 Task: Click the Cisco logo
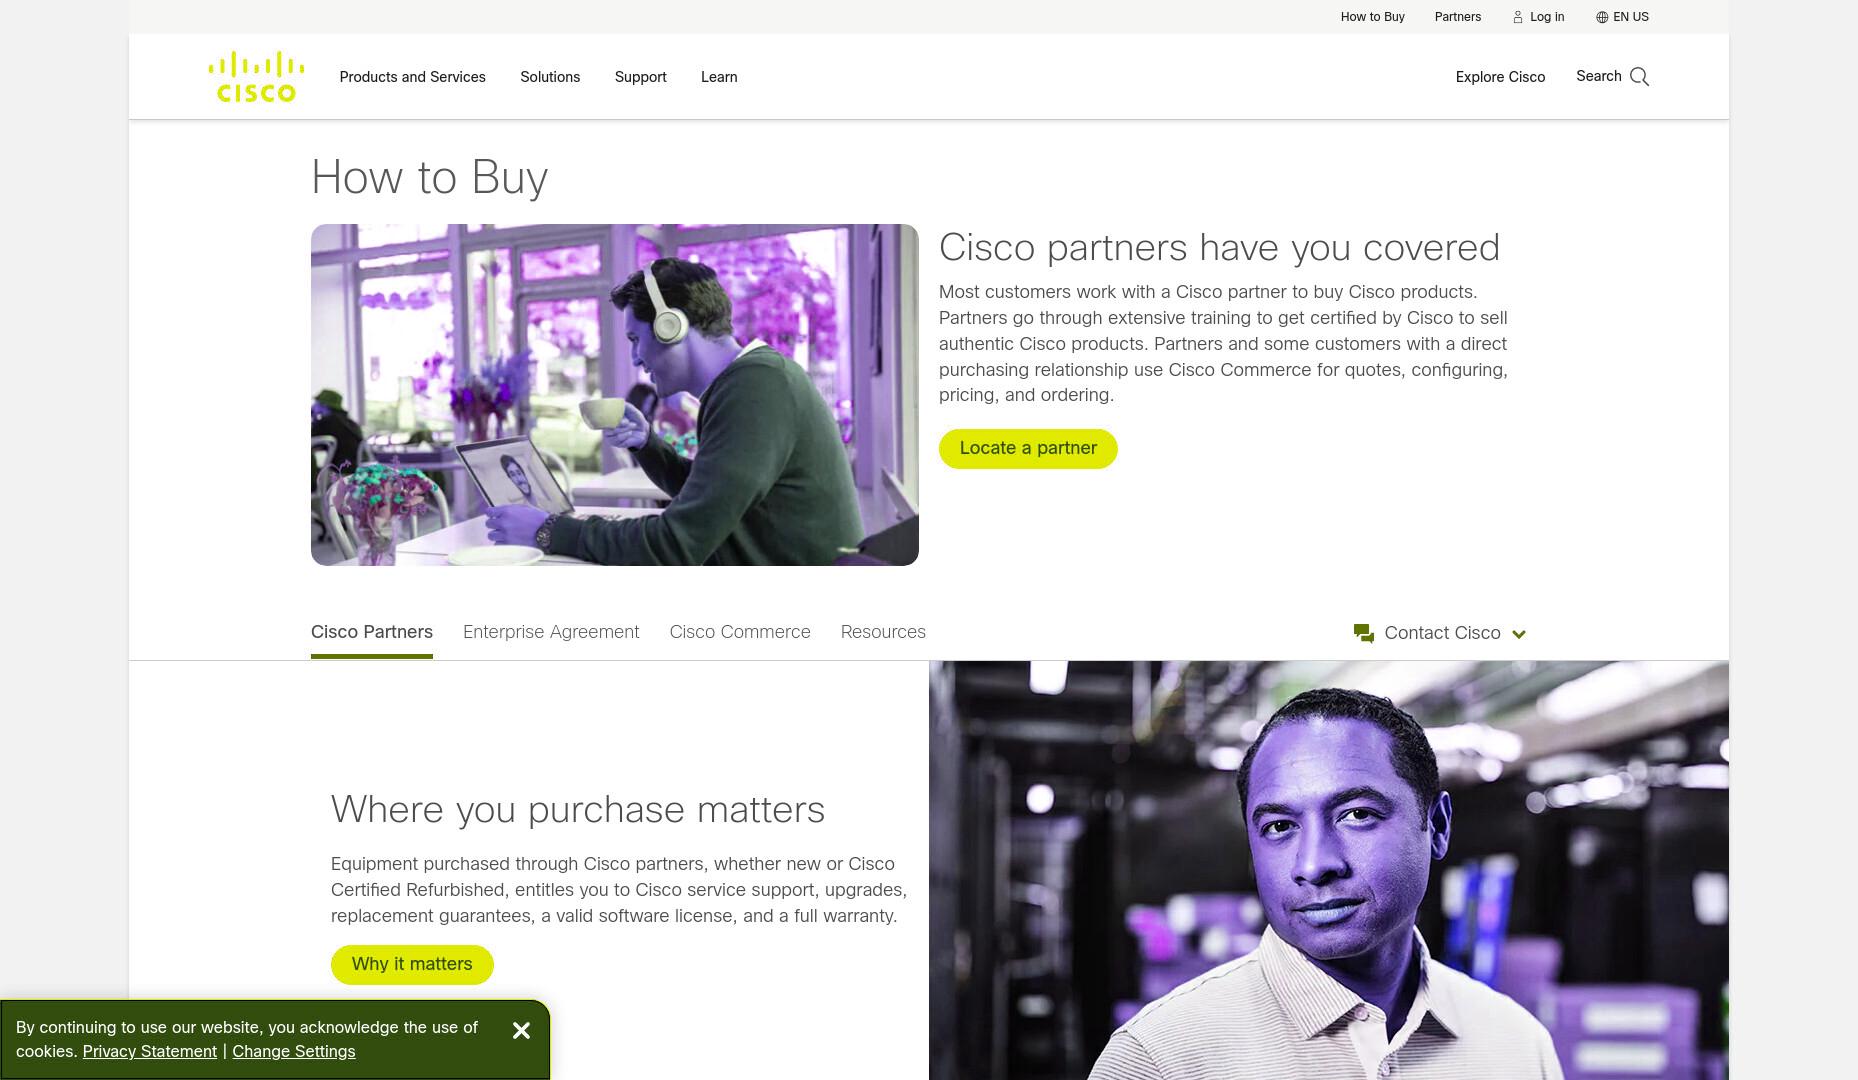tap(256, 76)
